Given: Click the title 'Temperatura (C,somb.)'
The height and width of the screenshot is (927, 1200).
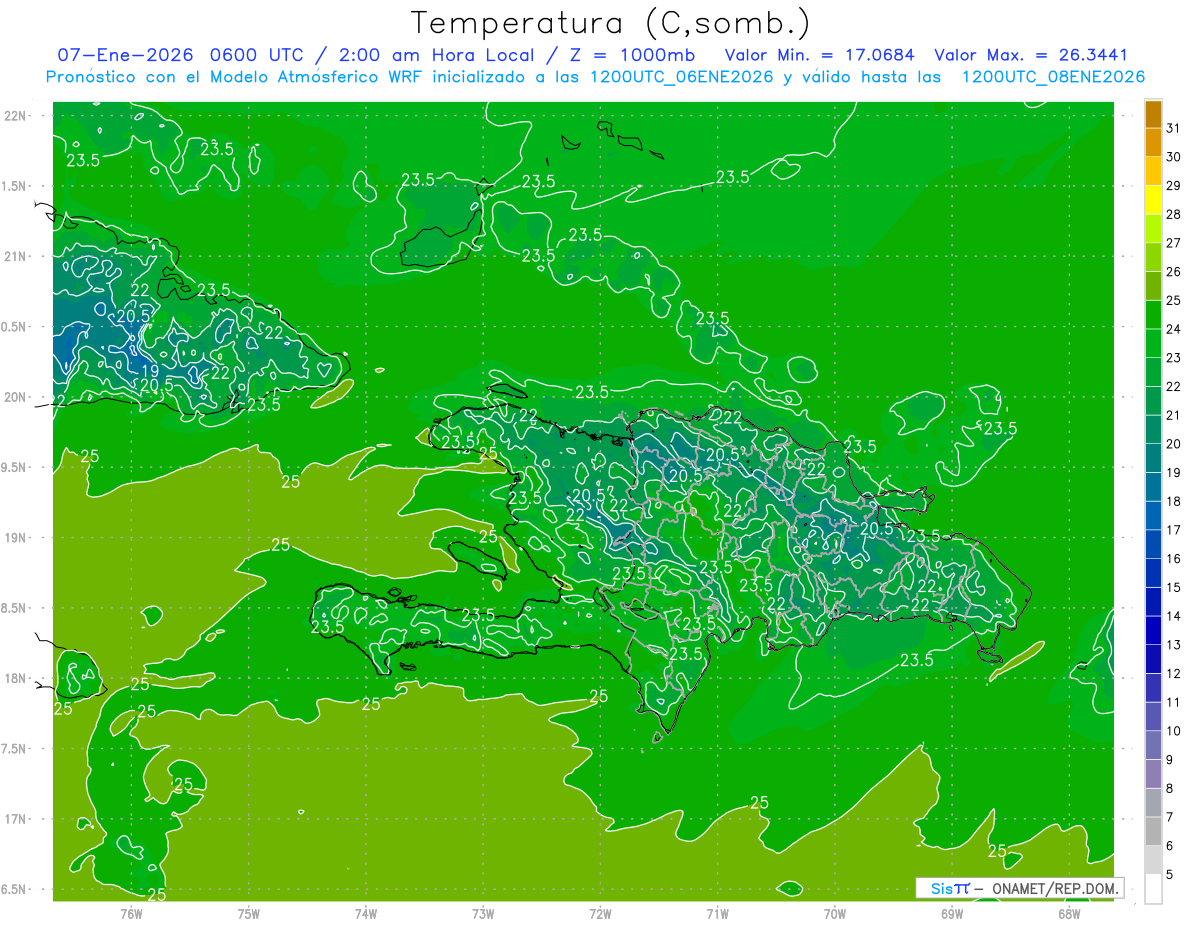Looking at the screenshot, I should click(x=610, y=24).
